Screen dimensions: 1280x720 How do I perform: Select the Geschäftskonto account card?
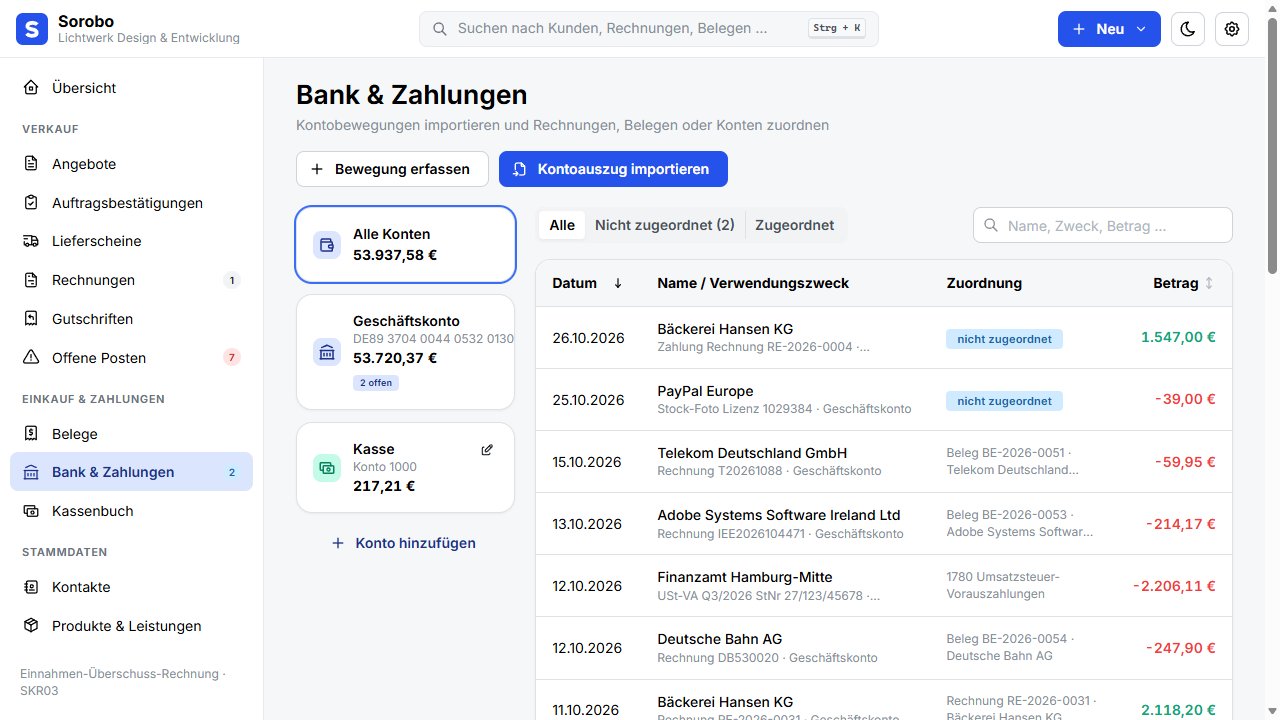[405, 352]
